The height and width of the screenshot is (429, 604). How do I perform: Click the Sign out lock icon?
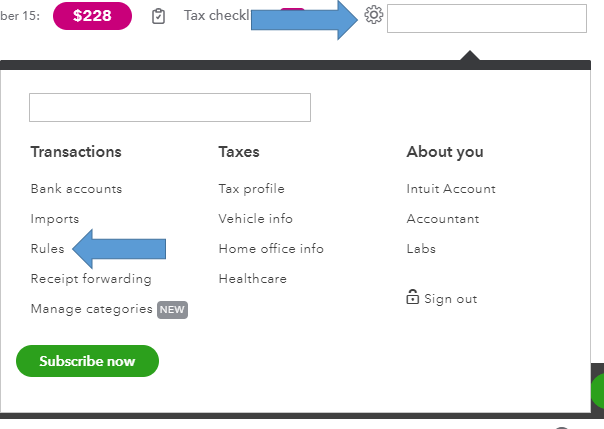(412, 297)
